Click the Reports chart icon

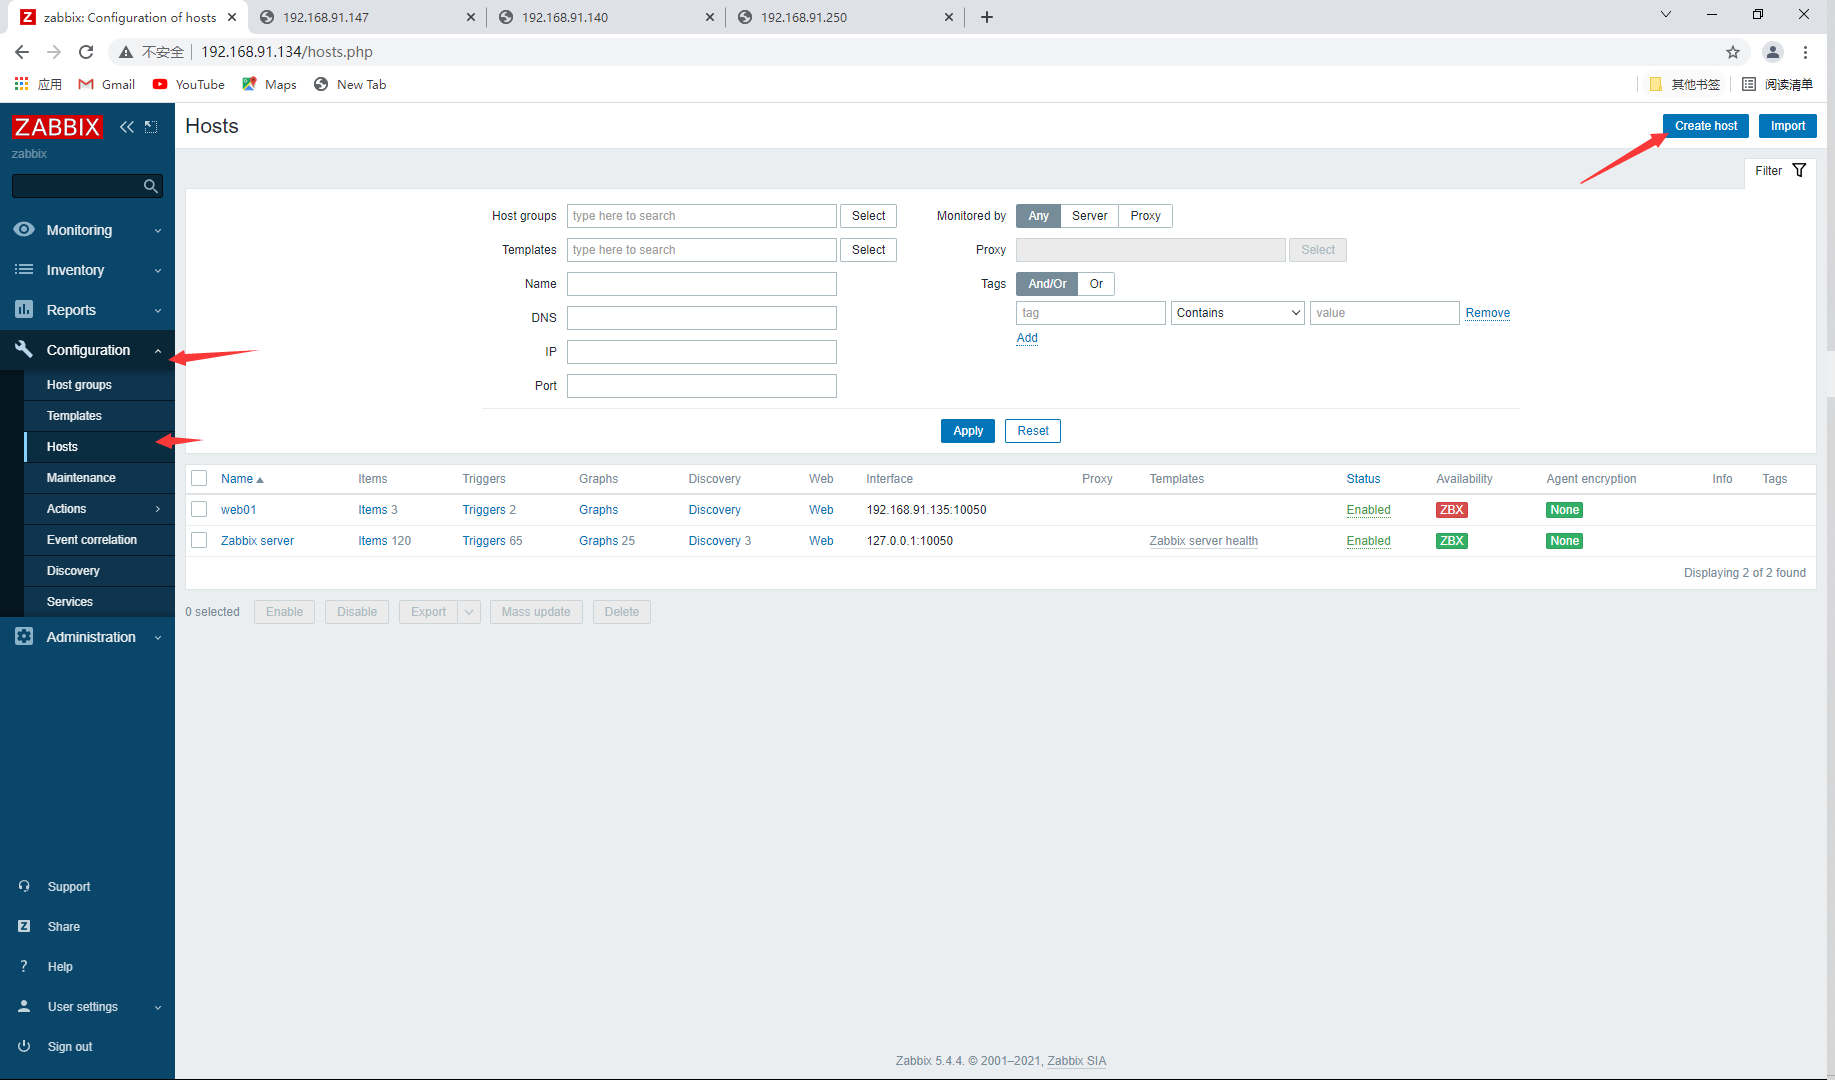(x=24, y=310)
